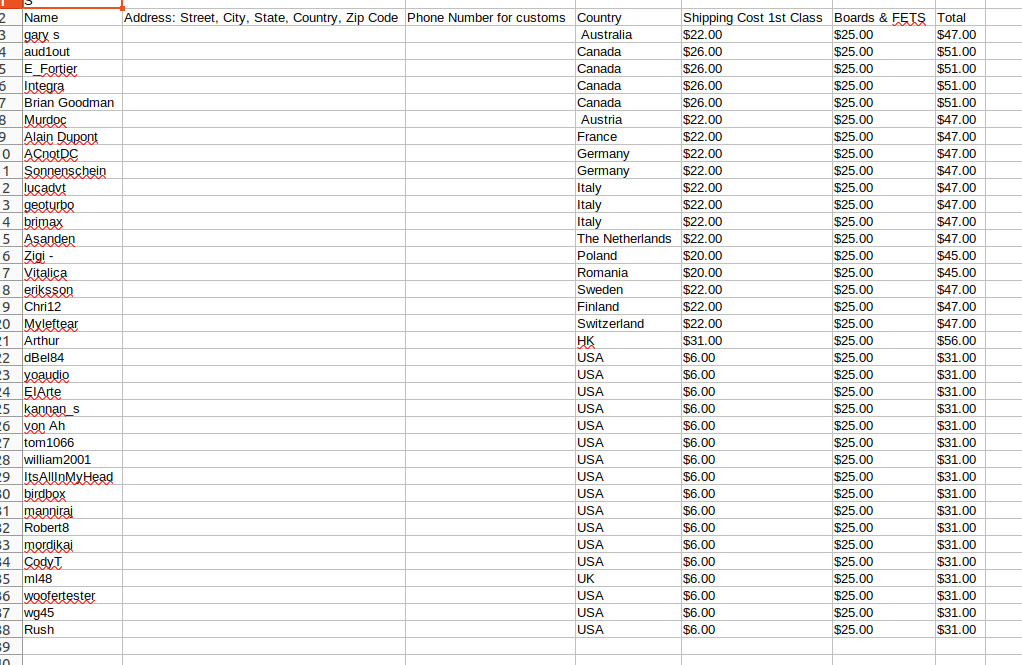Screen dimensions: 1022x665
Task: Click the Country column header cell
Action: click(628, 18)
